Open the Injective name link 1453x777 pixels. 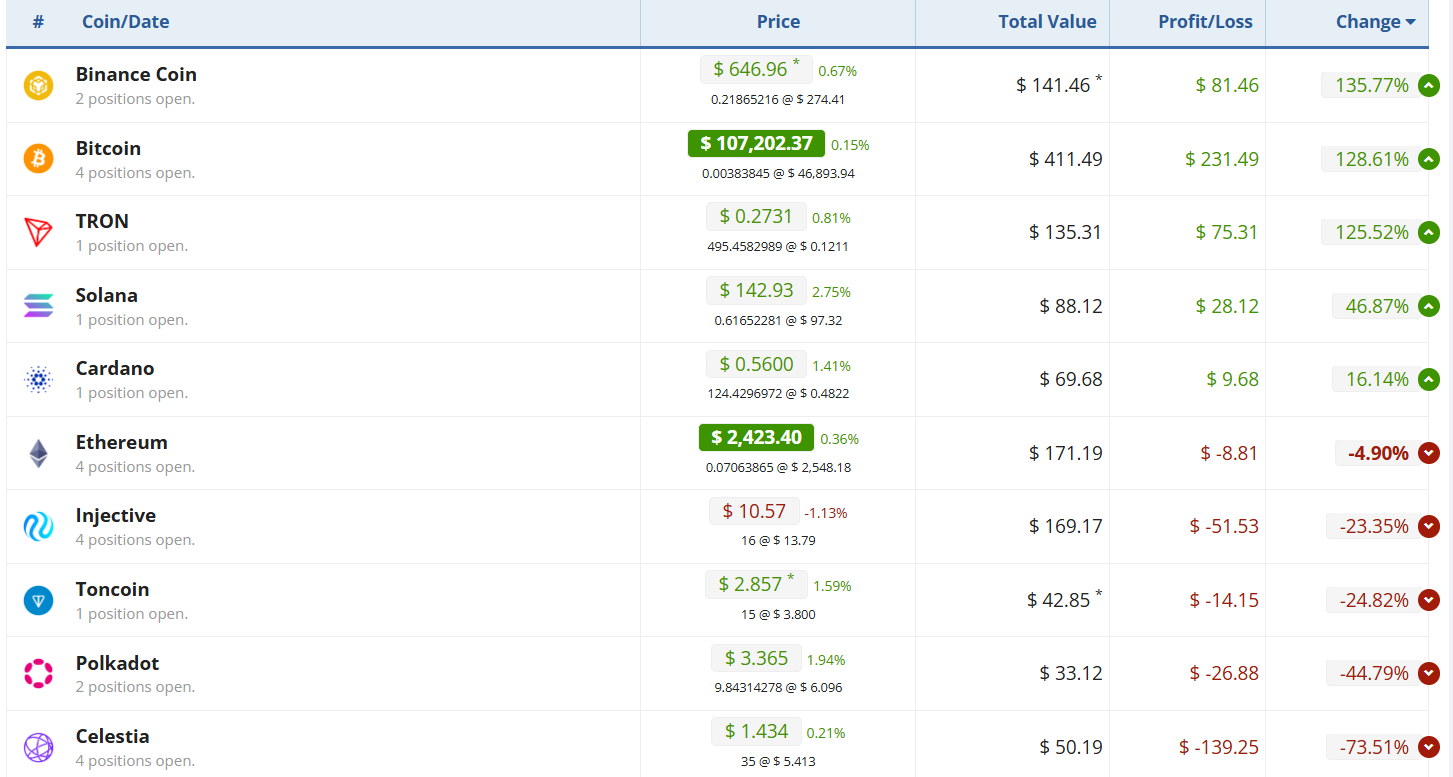pos(116,516)
